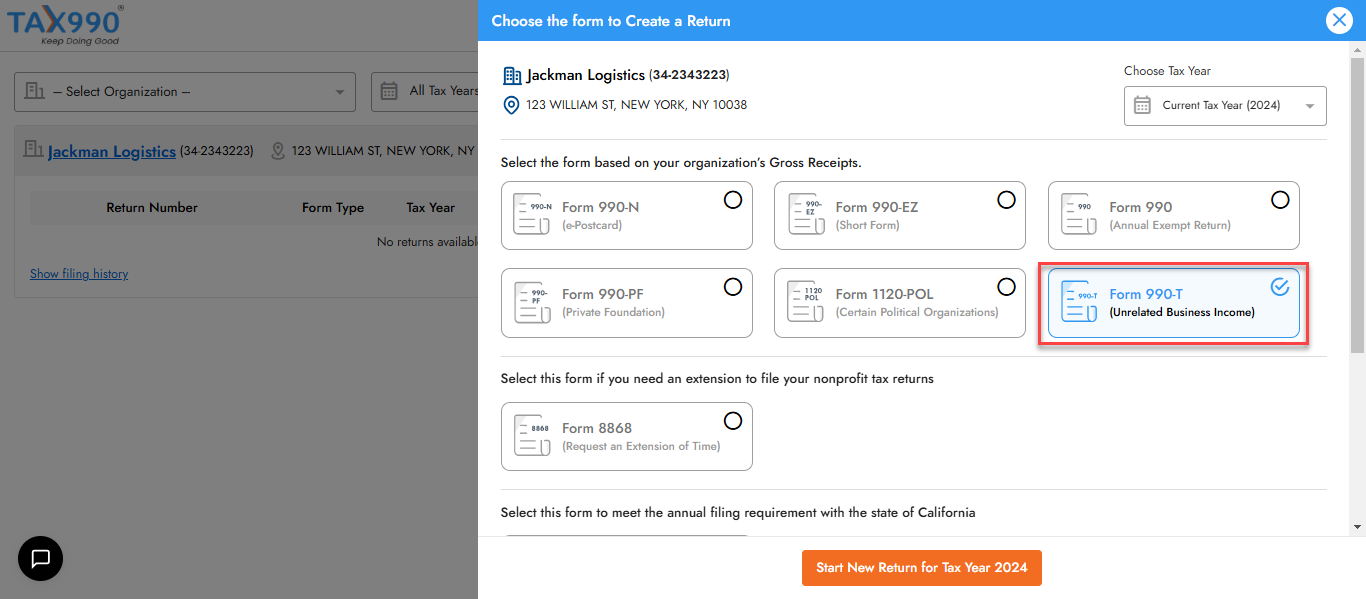Click the Jackman Logistics name in dialog
This screenshot has height=599, width=1366.
pyautogui.click(x=586, y=75)
